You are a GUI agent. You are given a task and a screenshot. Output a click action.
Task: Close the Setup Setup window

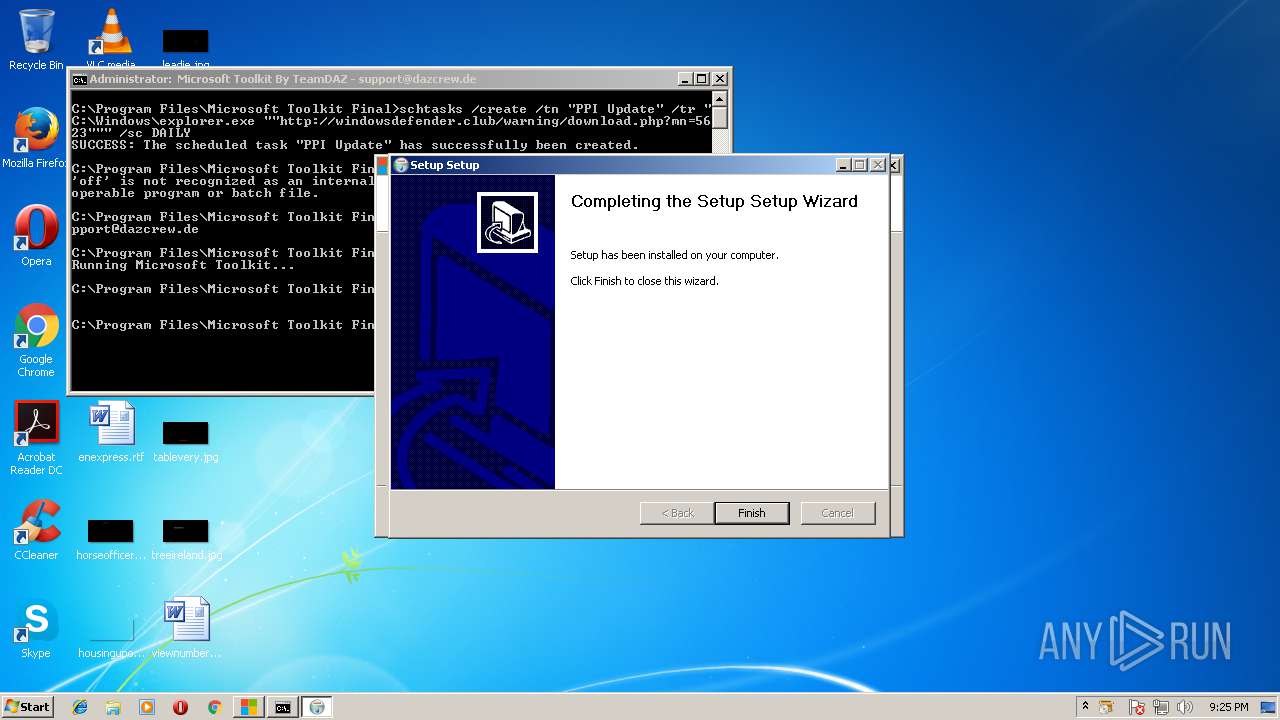coord(877,165)
